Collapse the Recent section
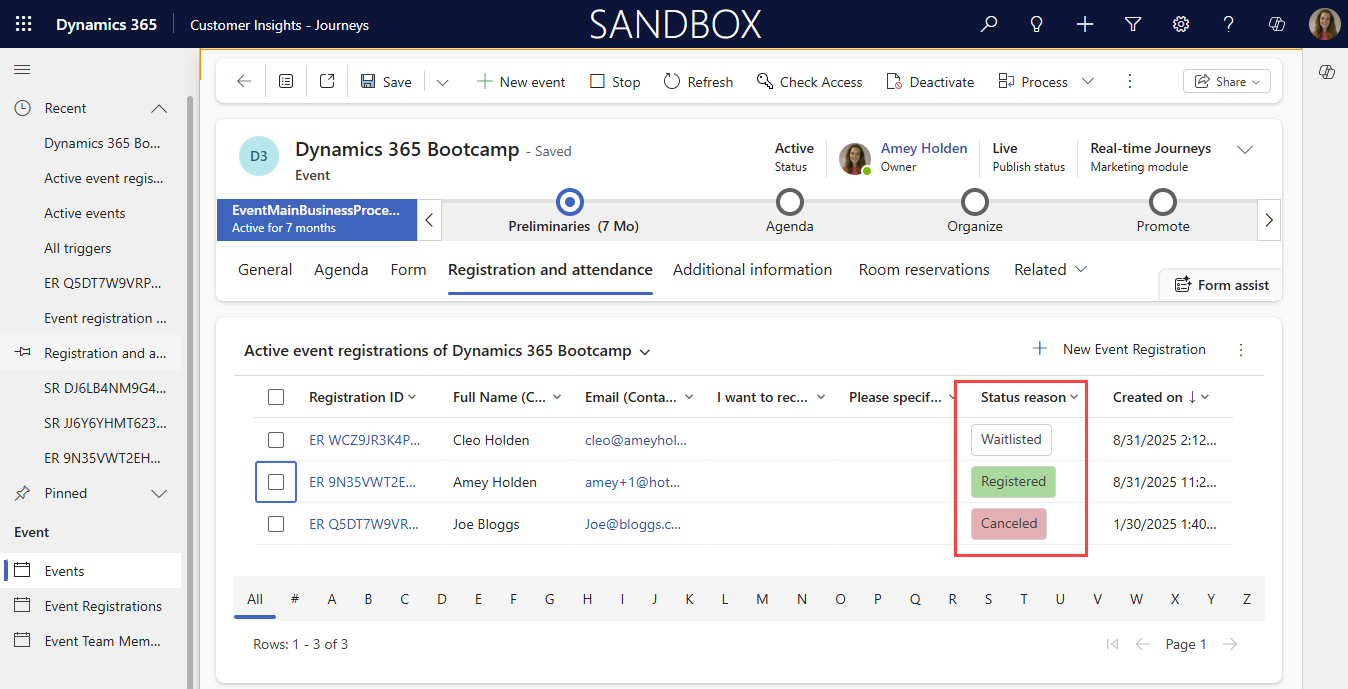The image size is (1348, 689). 159,108
